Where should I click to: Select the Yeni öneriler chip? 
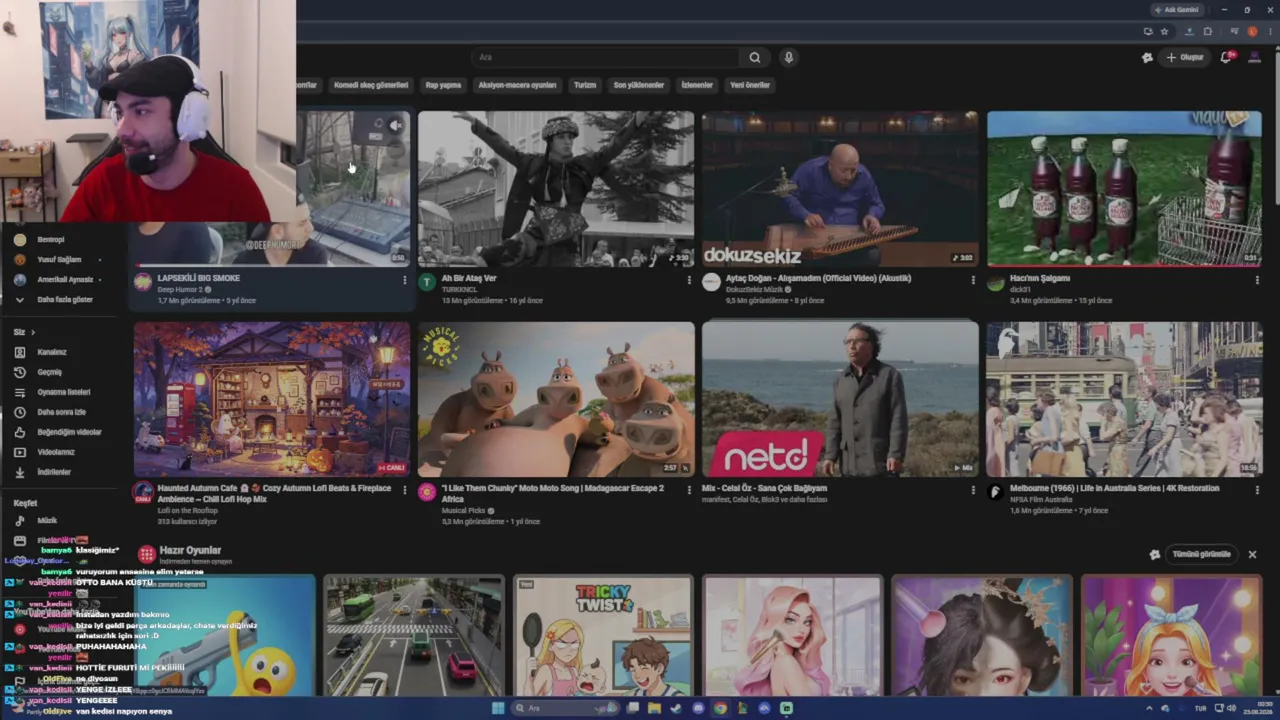pyautogui.click(x=750, y=85)
